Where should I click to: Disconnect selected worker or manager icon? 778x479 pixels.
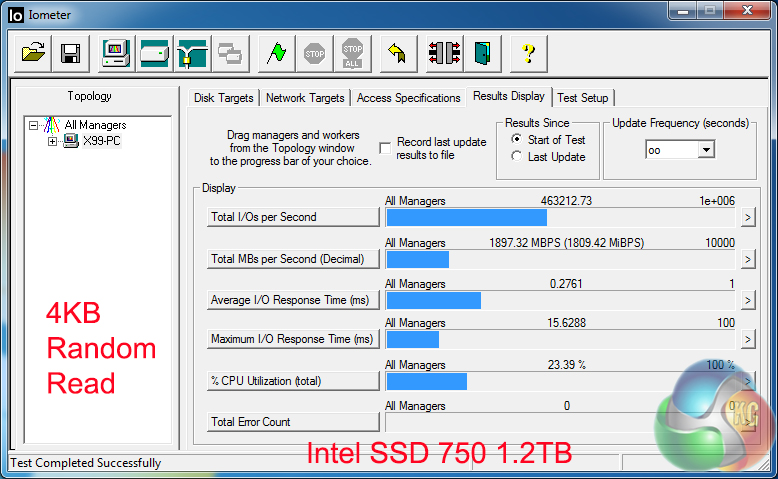click(445, 53)
